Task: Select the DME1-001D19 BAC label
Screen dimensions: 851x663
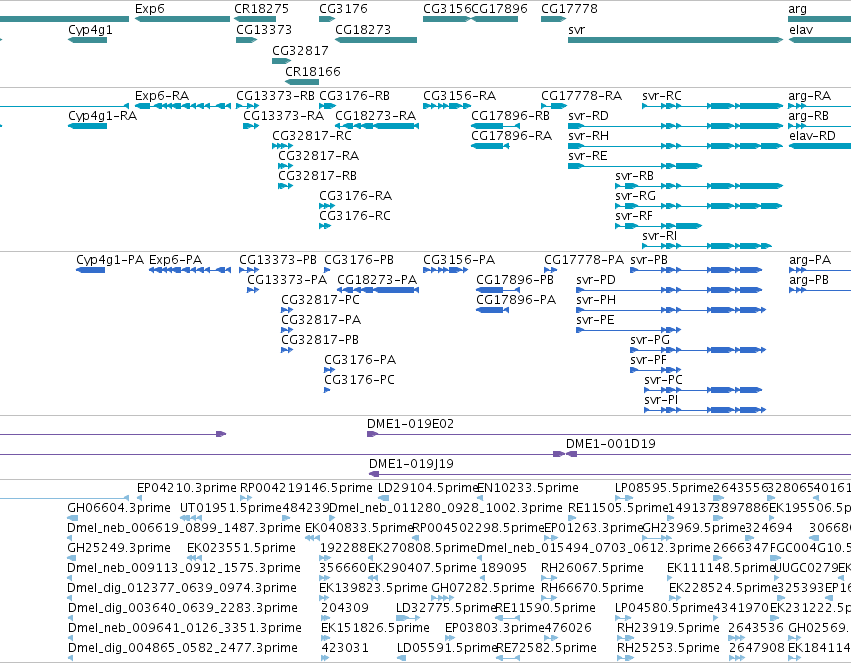Action: (x=611, y=443)
